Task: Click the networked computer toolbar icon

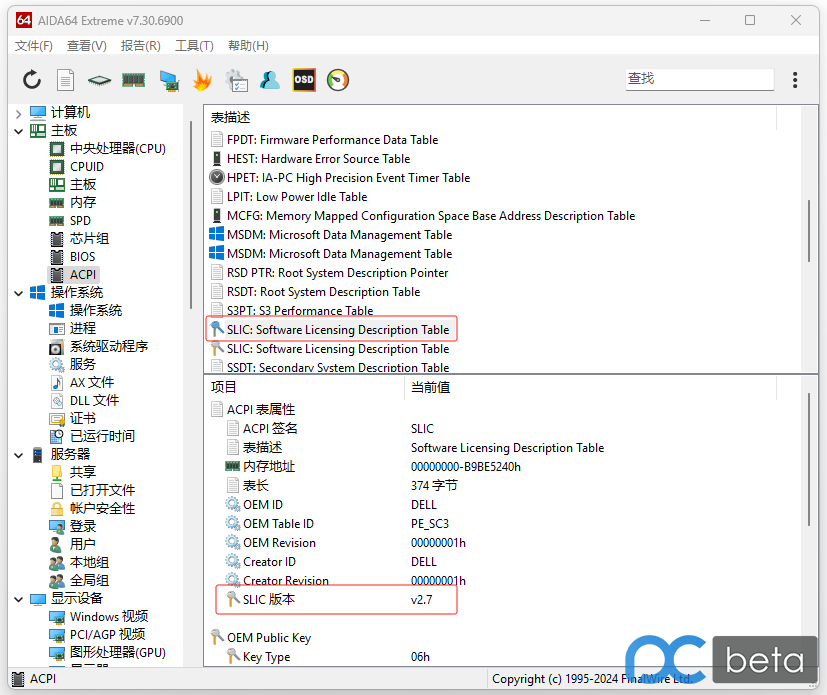Action: coord(169,81)
